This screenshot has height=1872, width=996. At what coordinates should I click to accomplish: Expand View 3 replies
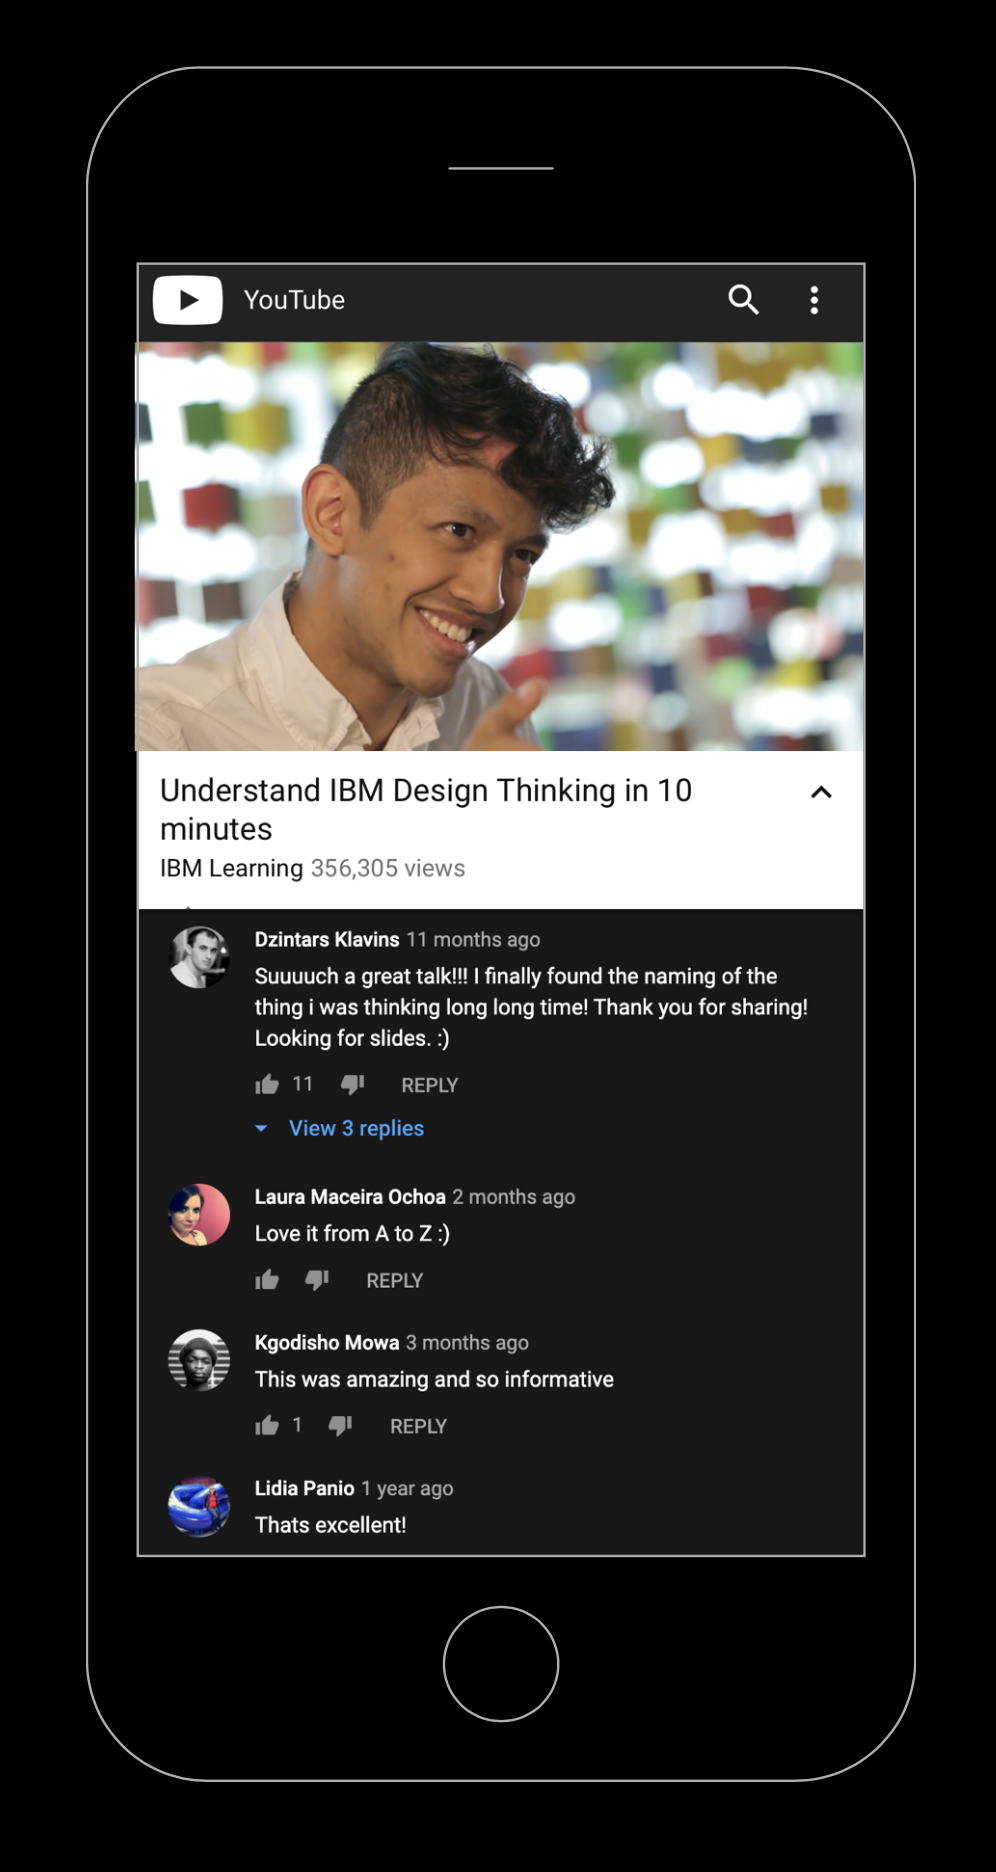[x=356, y=1128]
